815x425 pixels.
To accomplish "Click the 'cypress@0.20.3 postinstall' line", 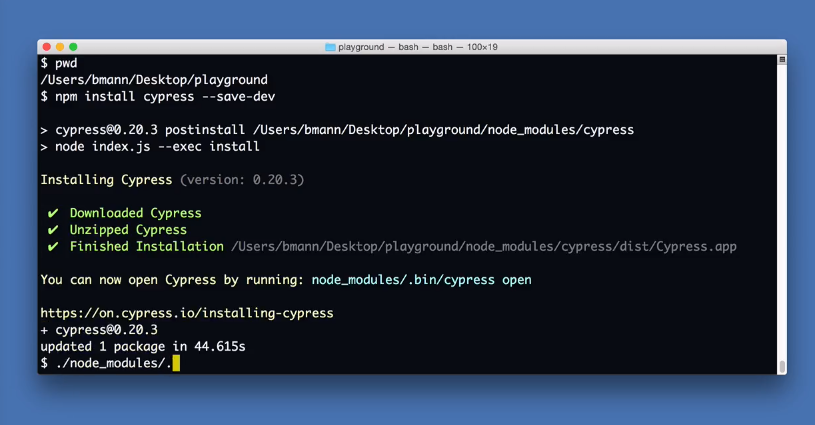I will (337, 130).
